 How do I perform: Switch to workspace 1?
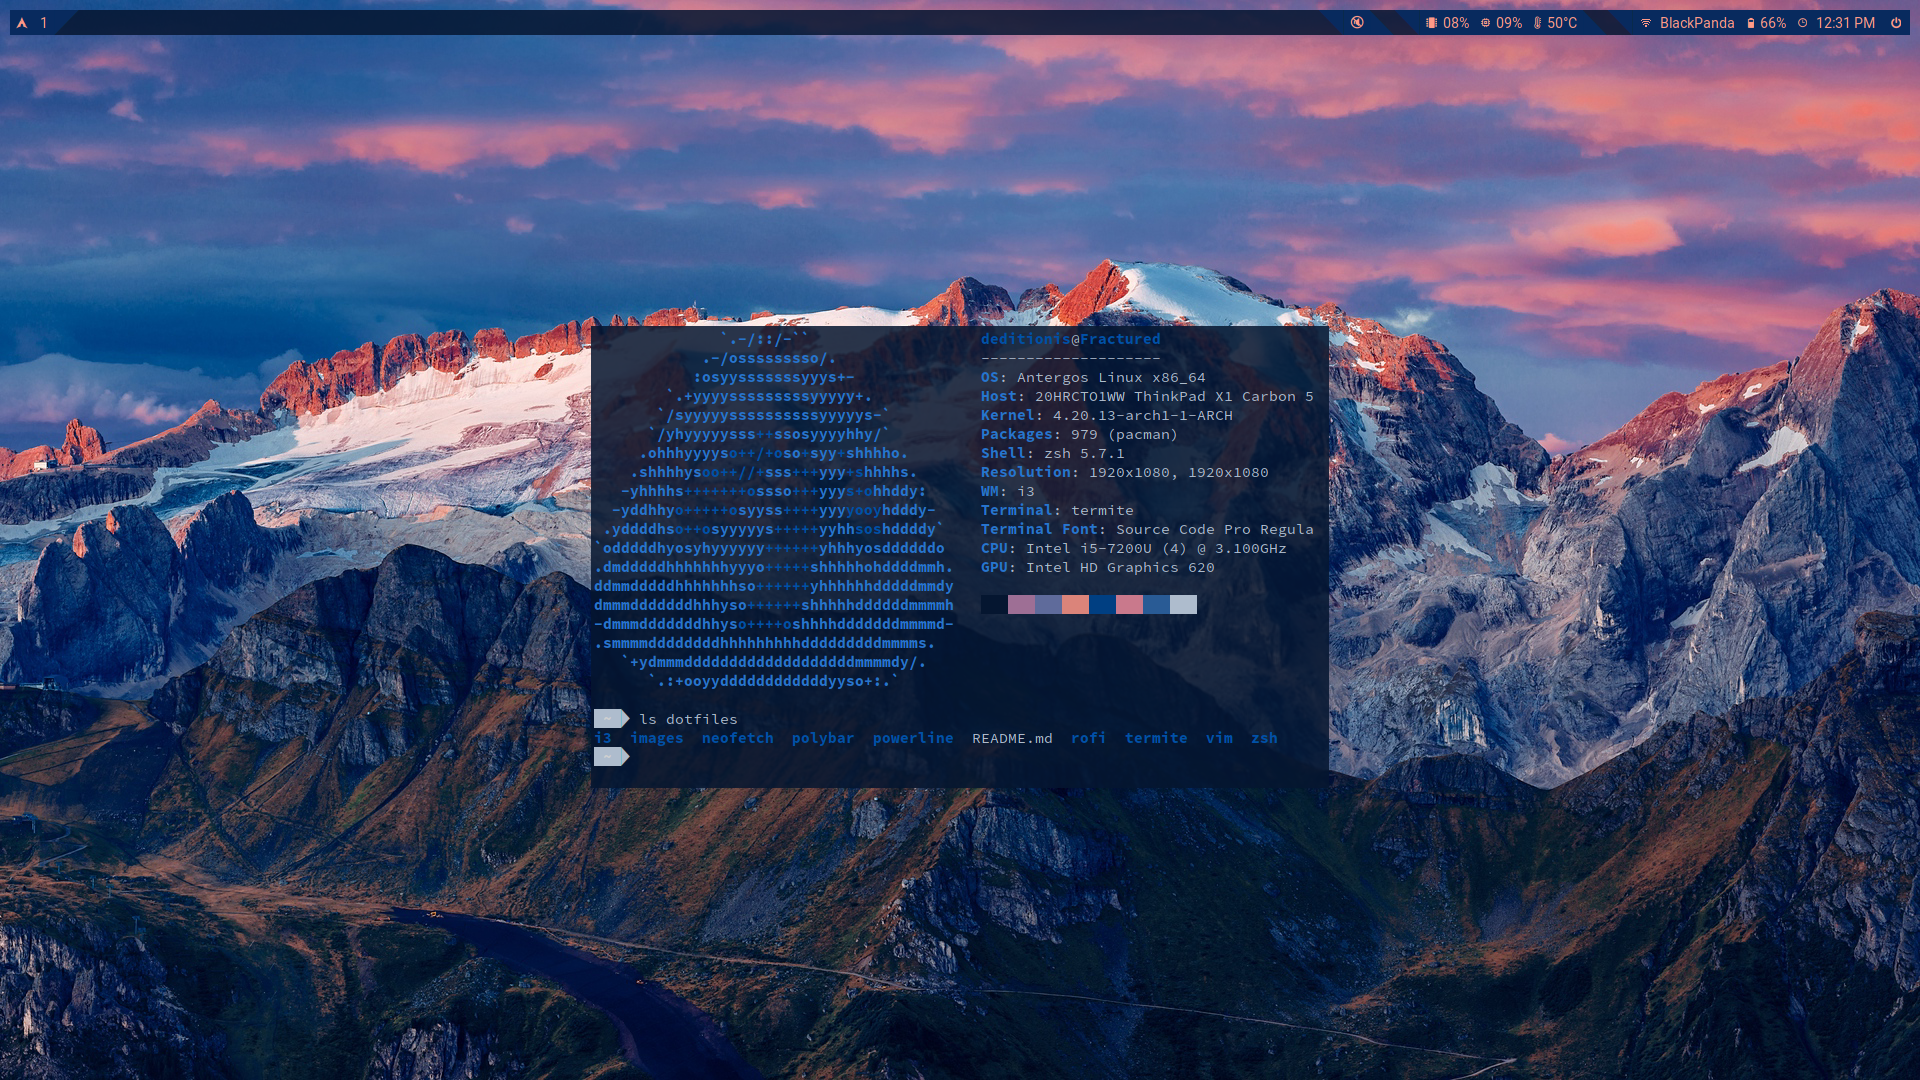[44, 23]
